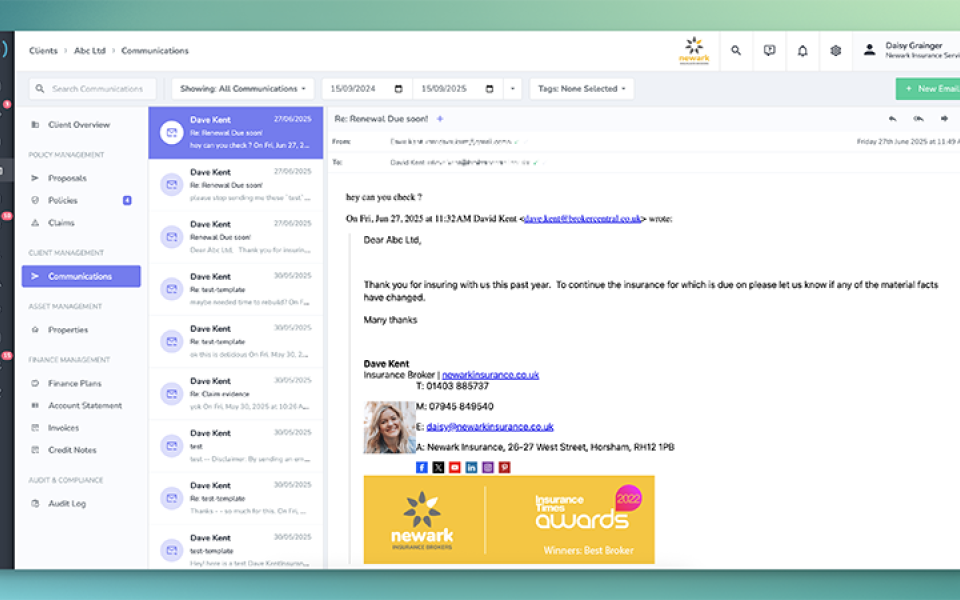Open the settings gear icon
Image resolution: width=960 pixels, height=600 pixels.
[x=836, y=51]
